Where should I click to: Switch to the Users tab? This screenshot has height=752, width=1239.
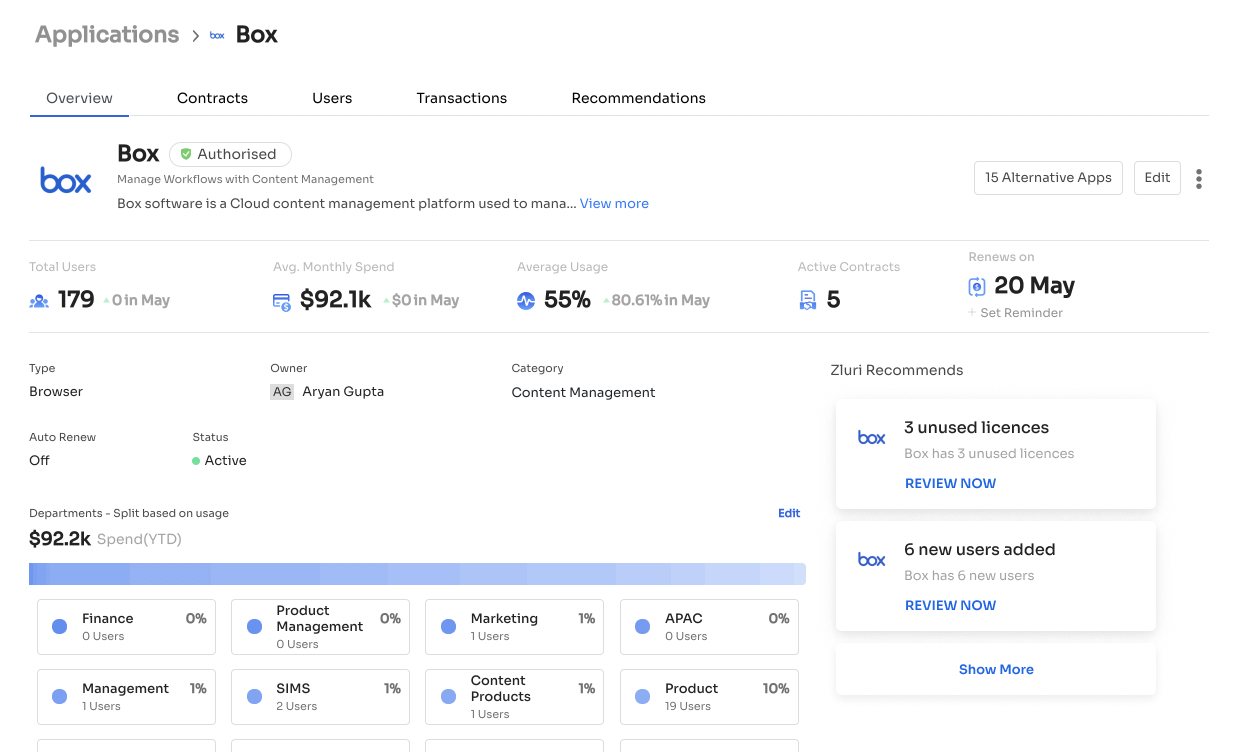pyautogui.click(x=332, y=98)
